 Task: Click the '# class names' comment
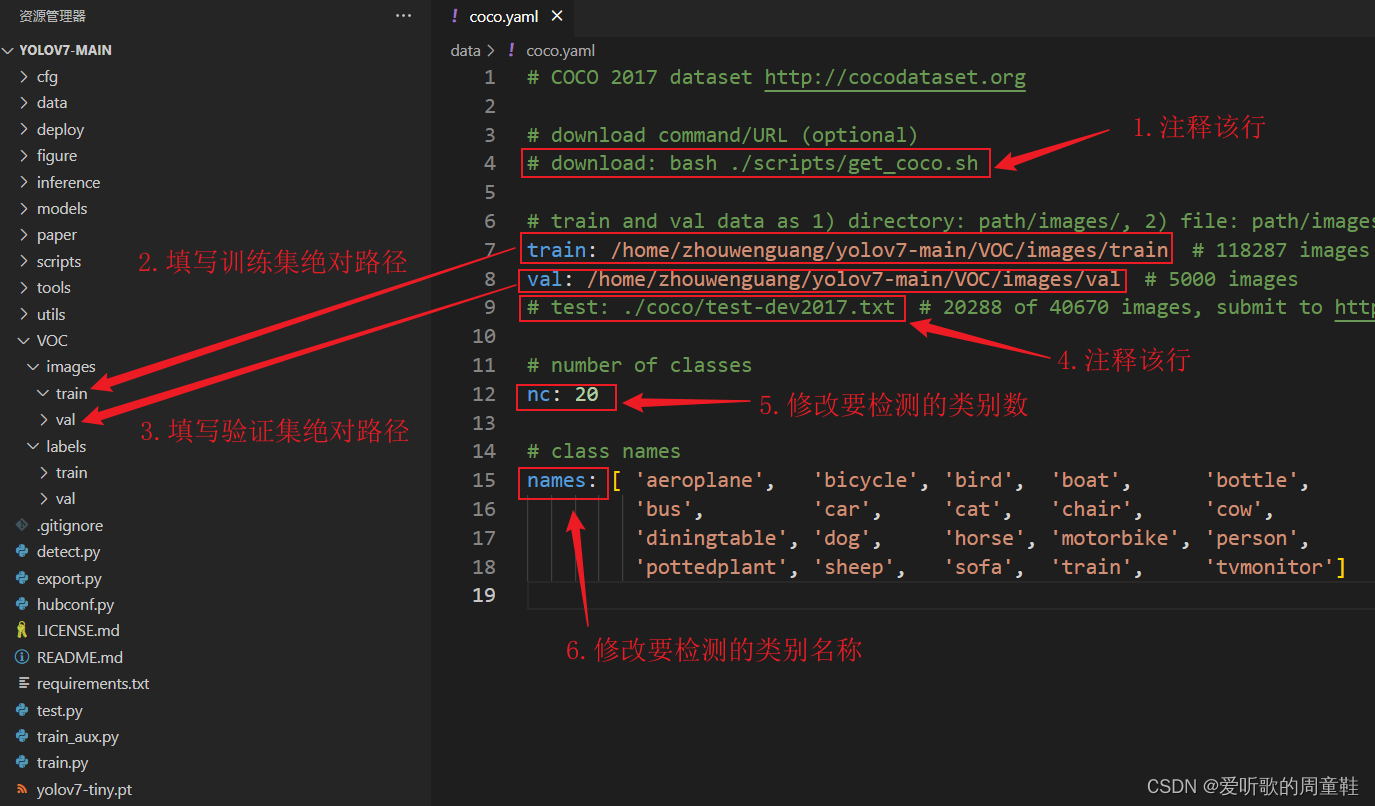tap(603, 451)
